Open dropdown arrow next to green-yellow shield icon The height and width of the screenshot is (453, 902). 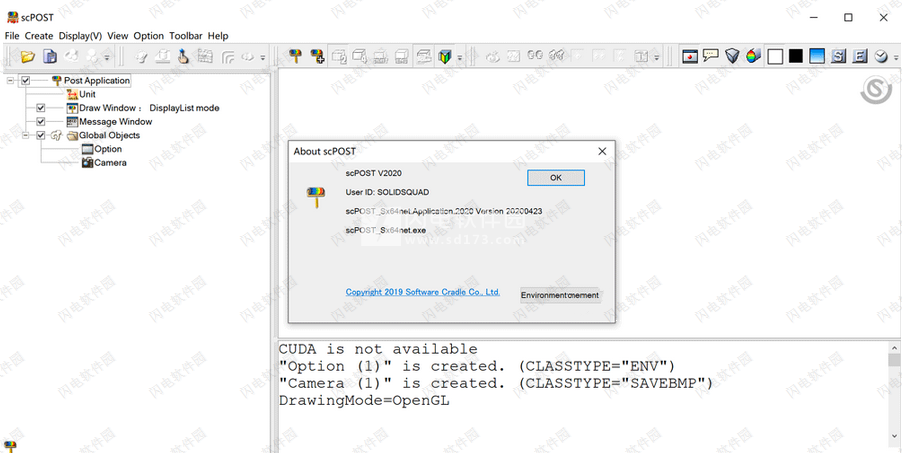[x=460, y=58]
